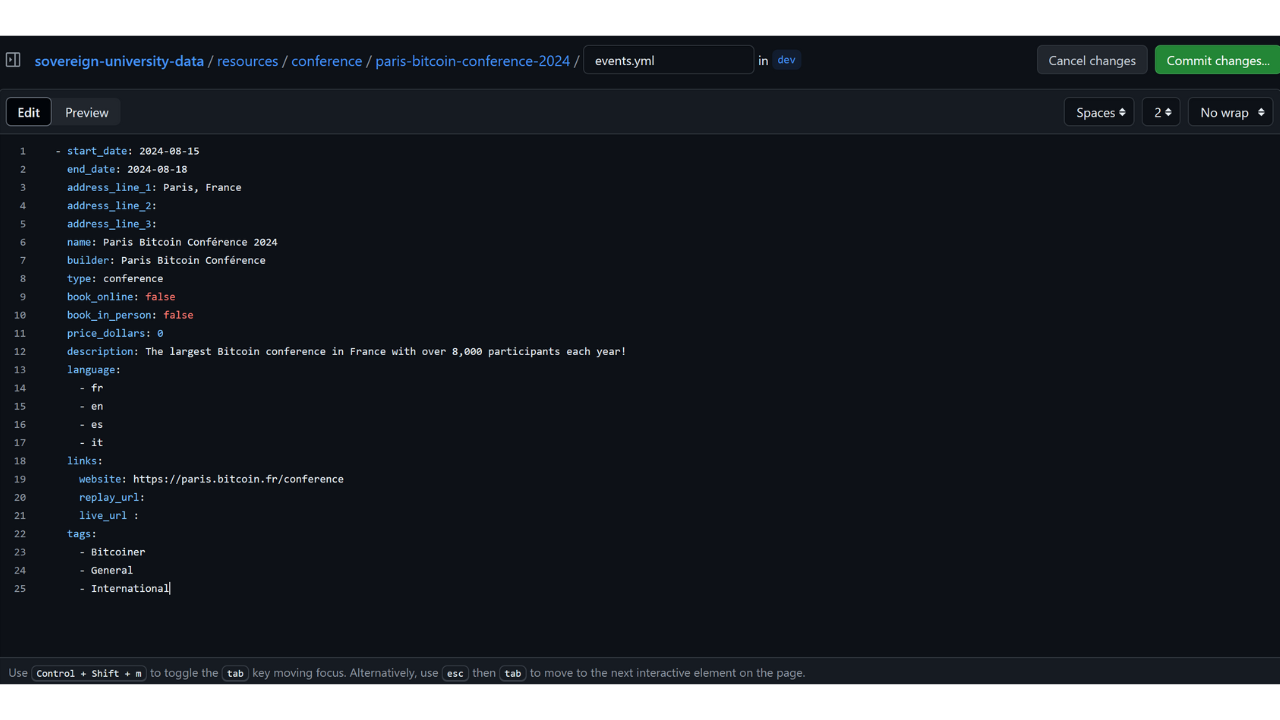Click line number 12 in the gutter

tap(21, 352)
